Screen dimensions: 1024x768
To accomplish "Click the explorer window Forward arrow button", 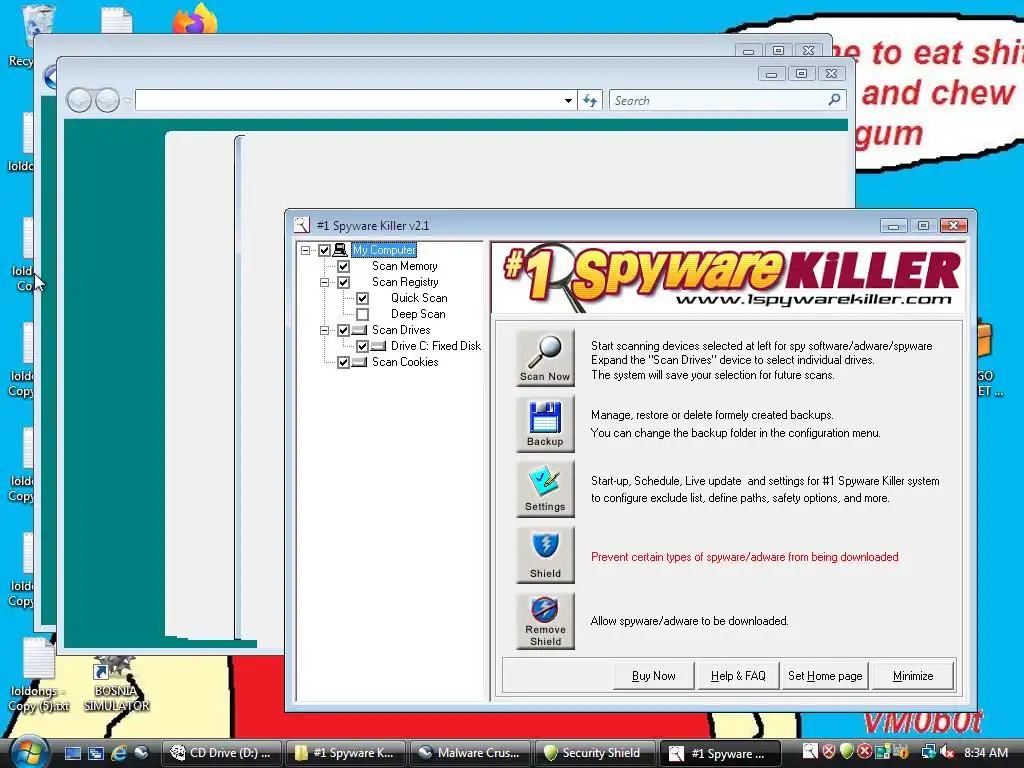I will click(x=107, y=101).
